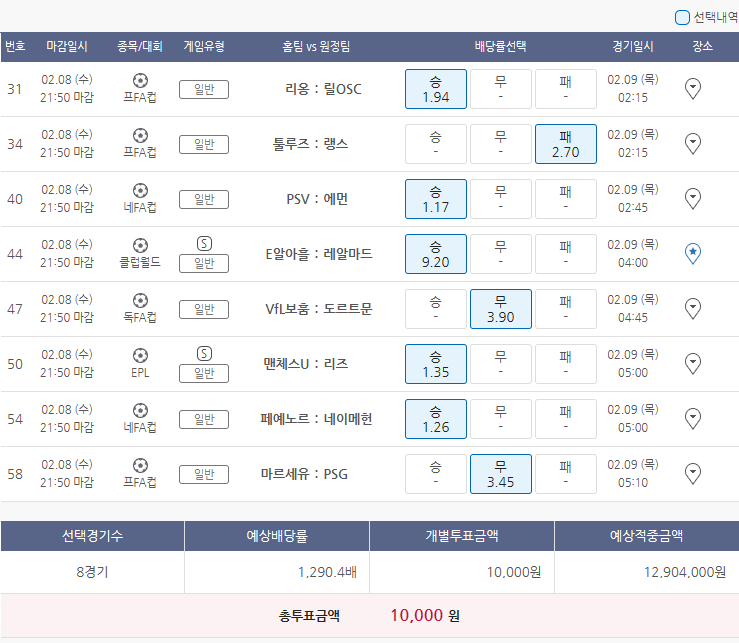Click the 10,000원 individual bet amount
Image resolution: width=739 pixels, height=643 pixels.
[514, 572]
